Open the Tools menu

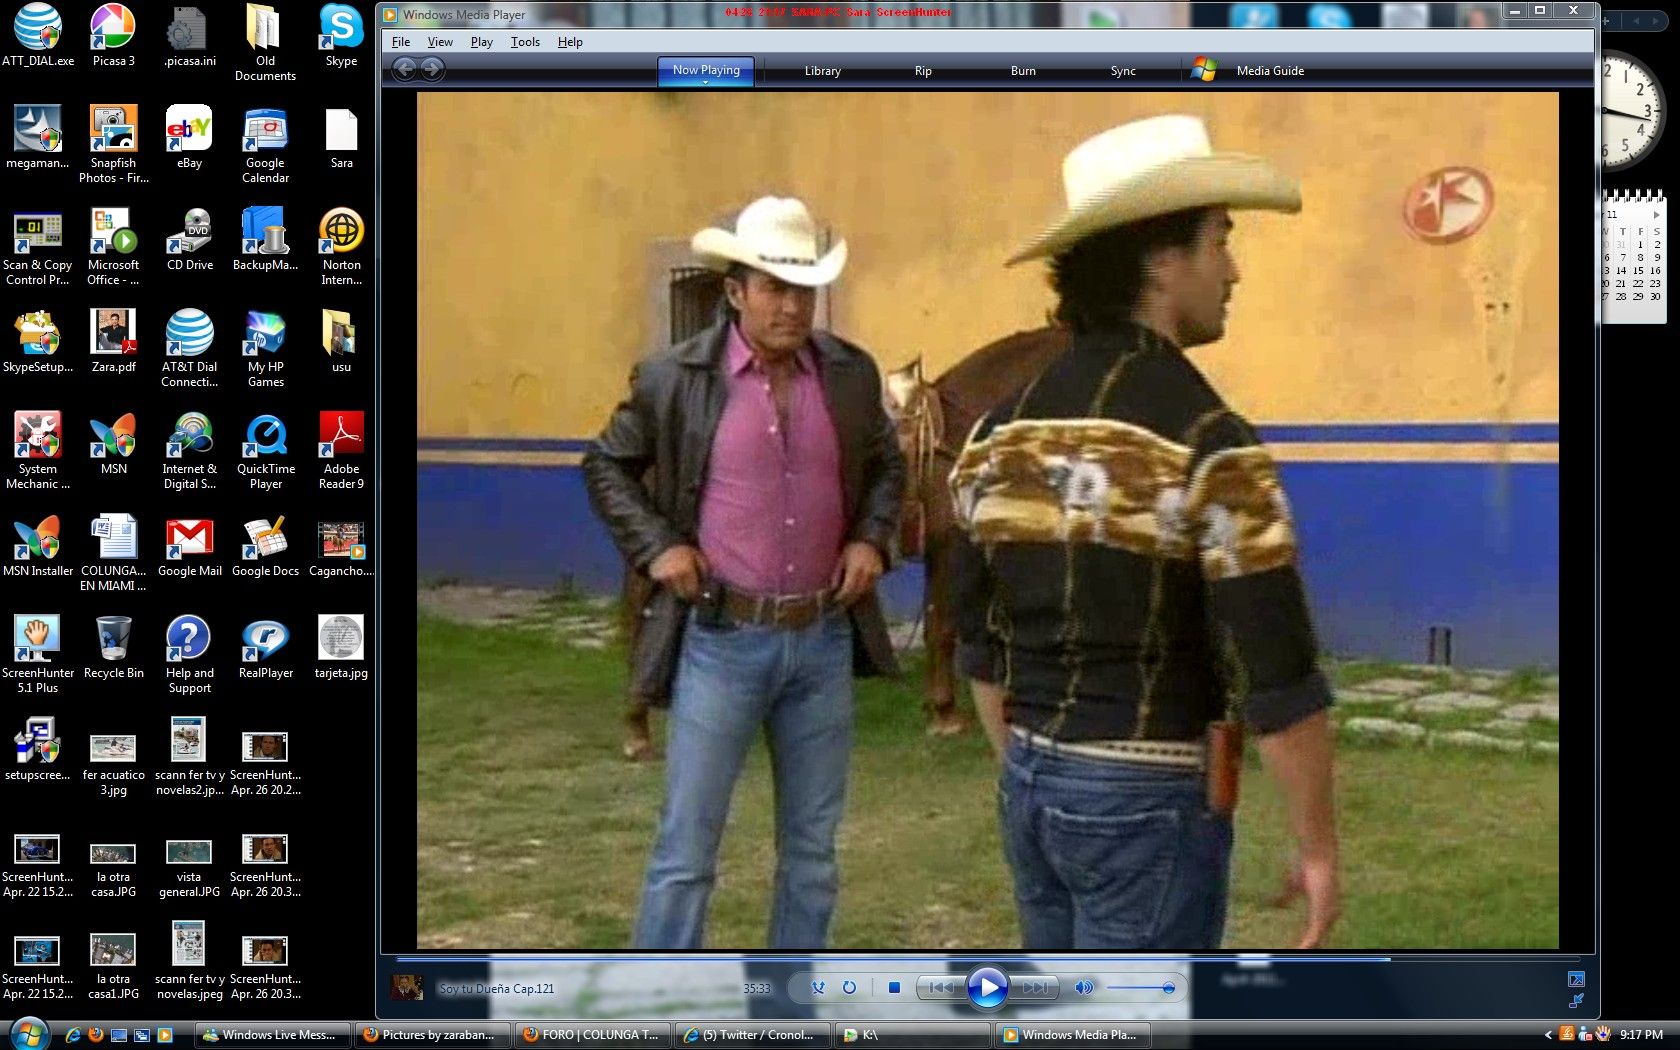[525, 42]
